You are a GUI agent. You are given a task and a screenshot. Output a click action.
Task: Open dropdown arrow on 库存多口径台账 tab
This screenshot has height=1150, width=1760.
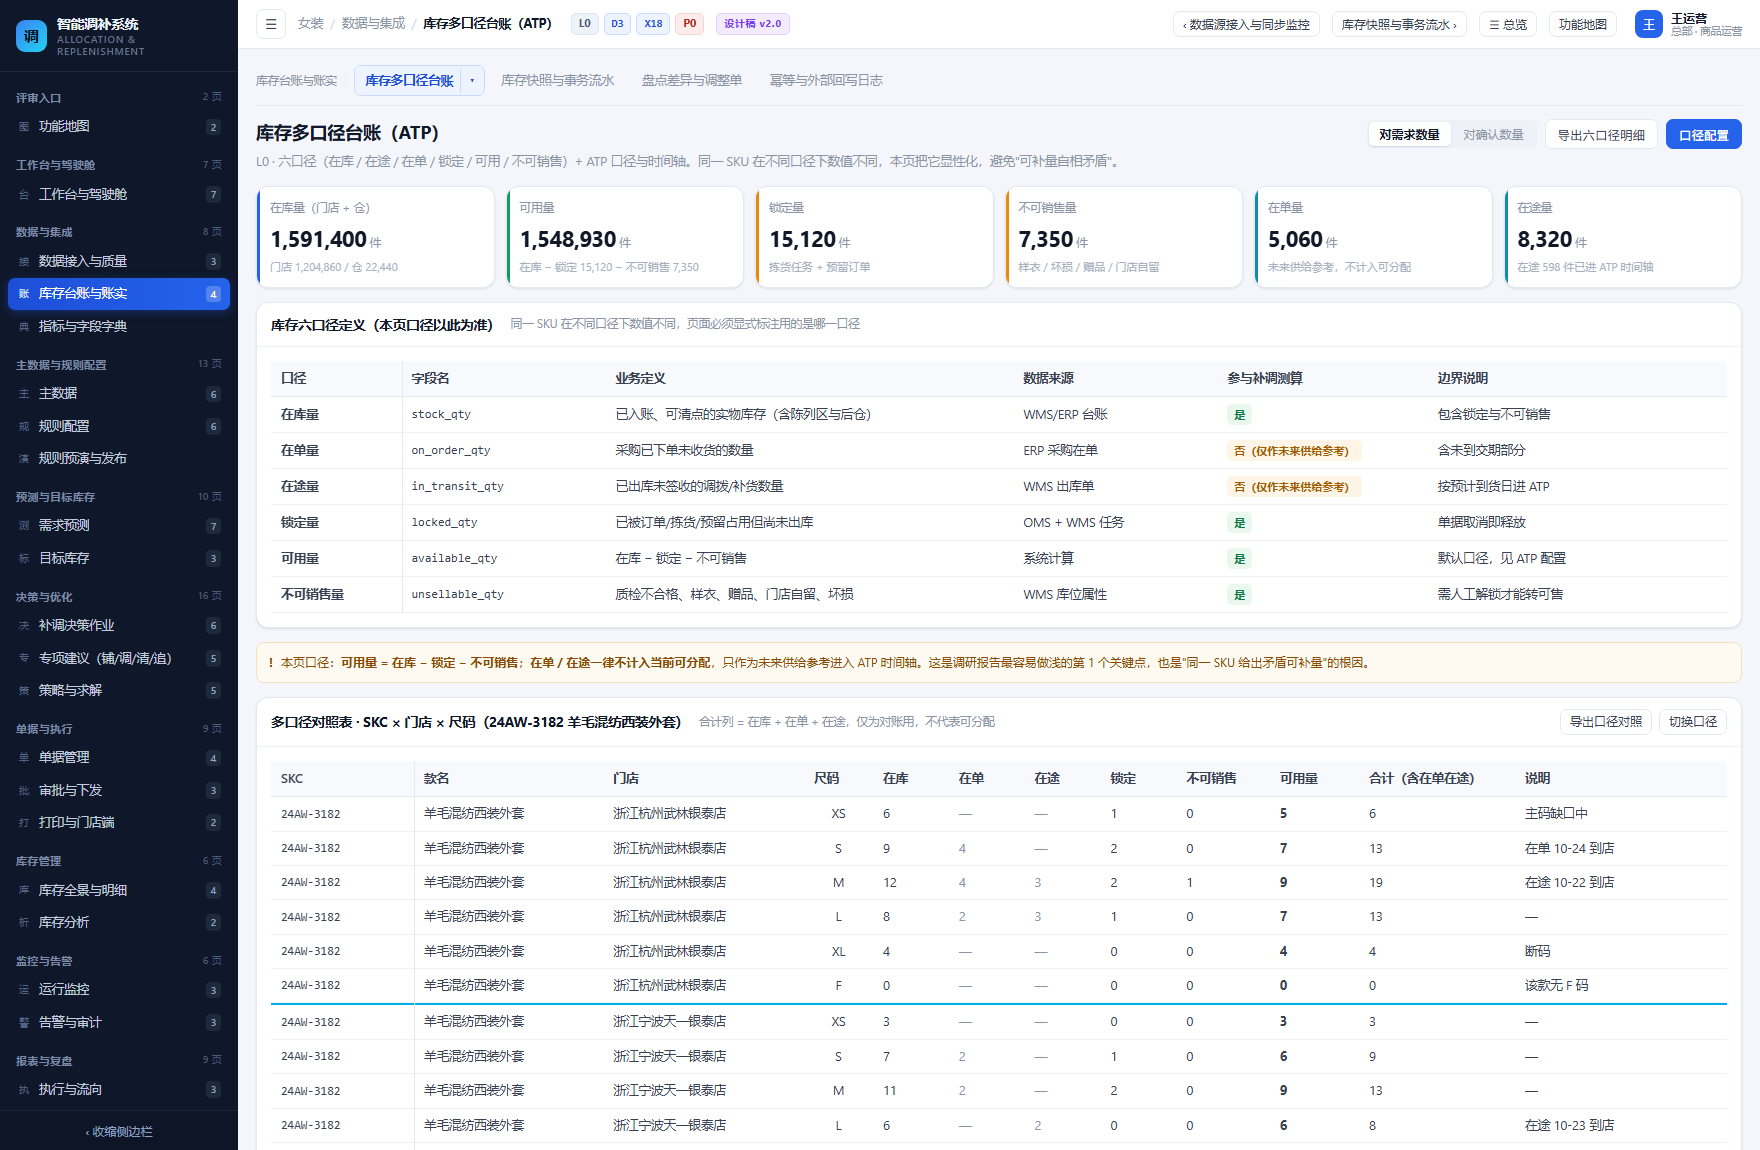[473, 81]
